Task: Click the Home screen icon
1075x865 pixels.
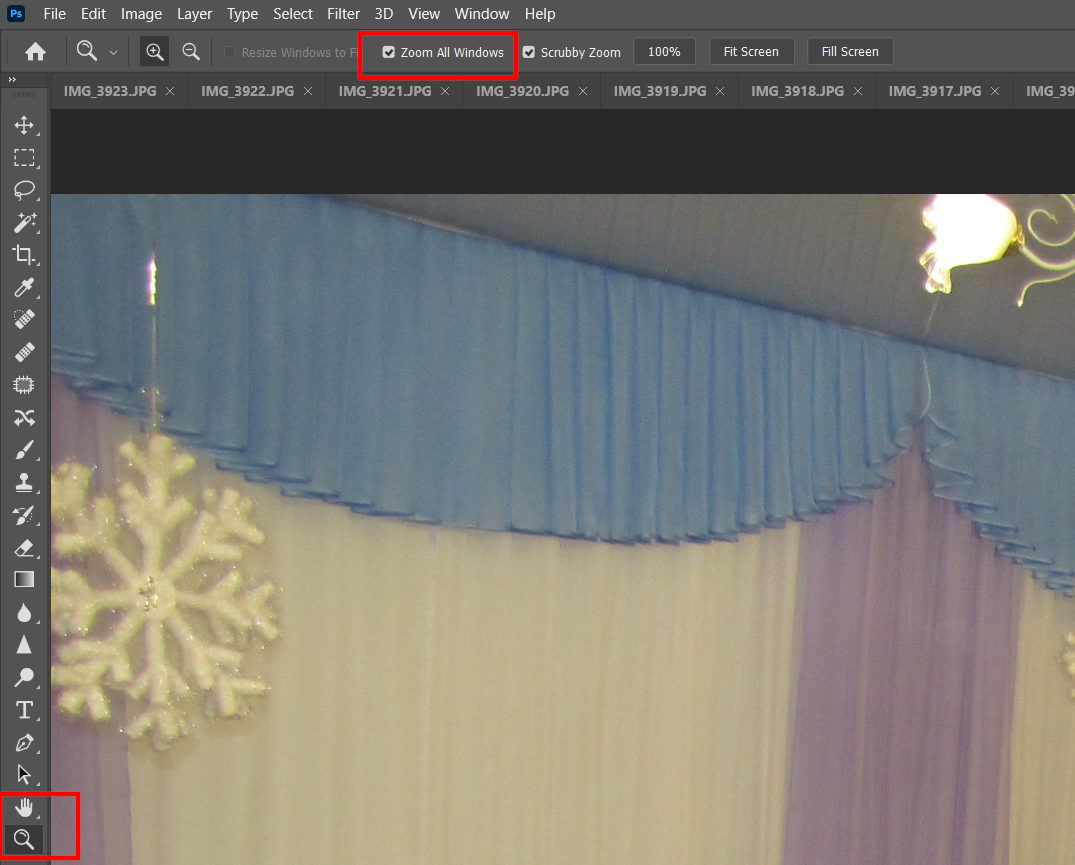Action: click(35, 51)
